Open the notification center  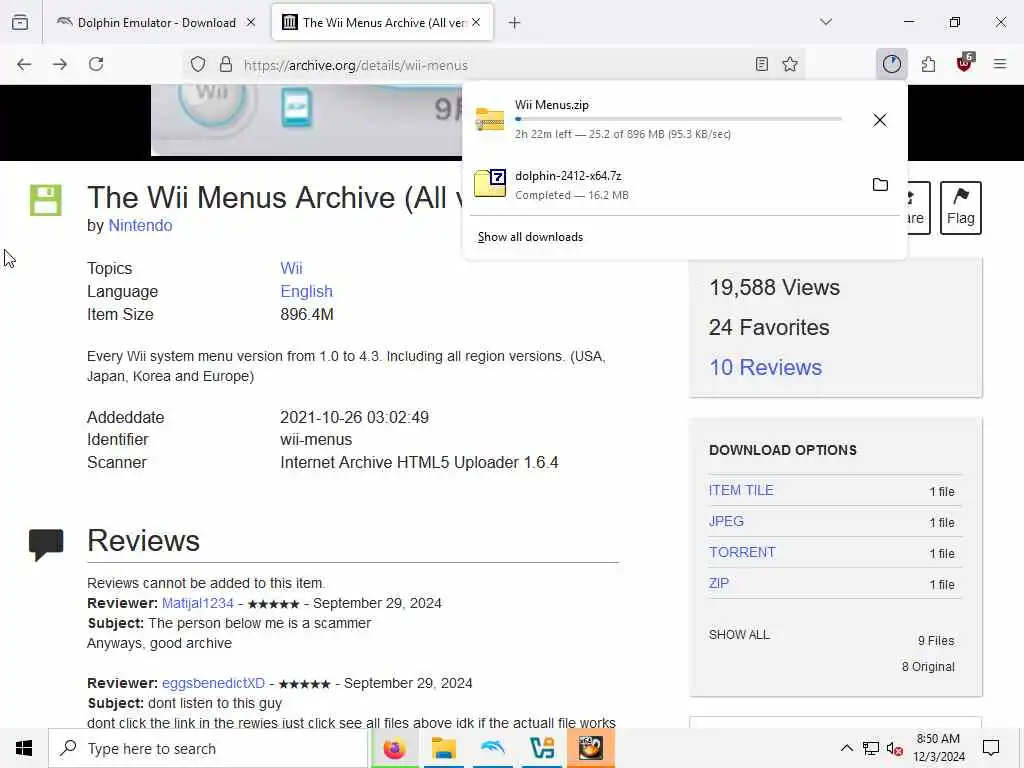tap(991, 748)
